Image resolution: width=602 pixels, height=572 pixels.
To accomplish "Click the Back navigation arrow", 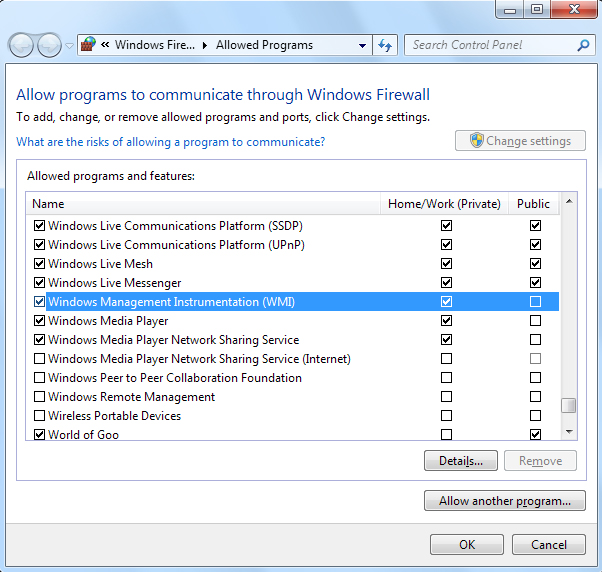I will click(21, 45).
